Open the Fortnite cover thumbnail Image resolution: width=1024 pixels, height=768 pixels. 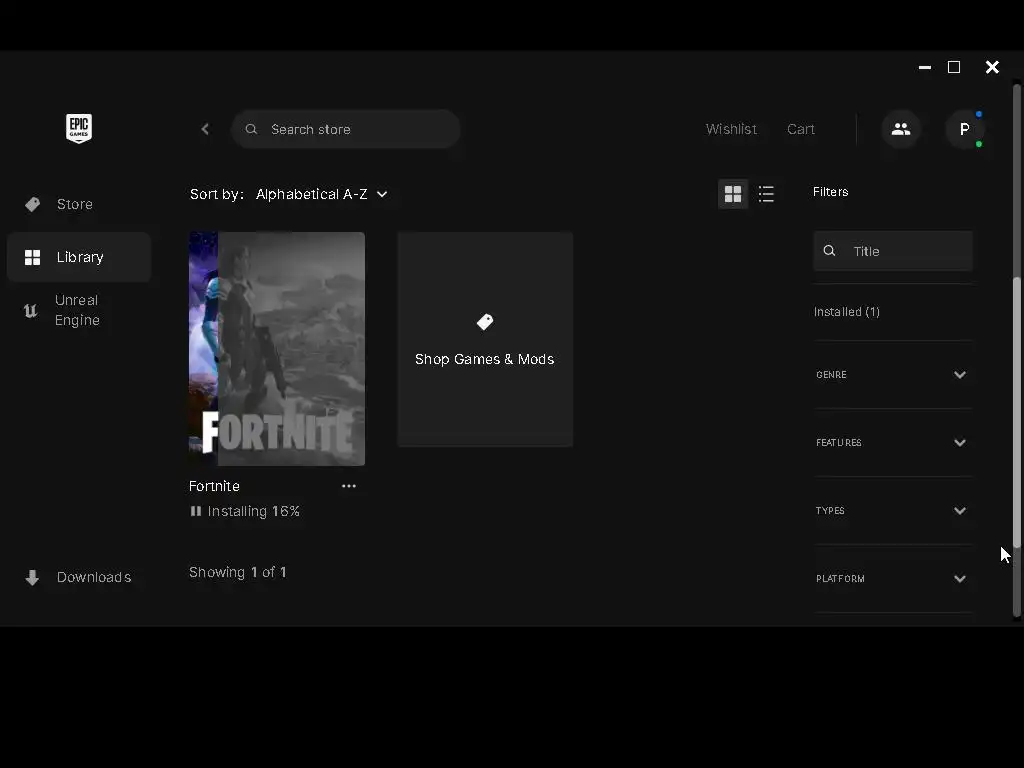[x=277, y=349]
